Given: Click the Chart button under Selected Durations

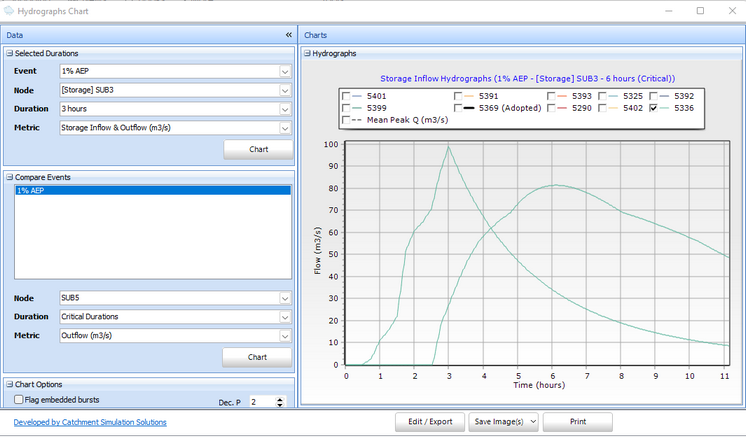Looking at the screenshot, I should 257,149.
